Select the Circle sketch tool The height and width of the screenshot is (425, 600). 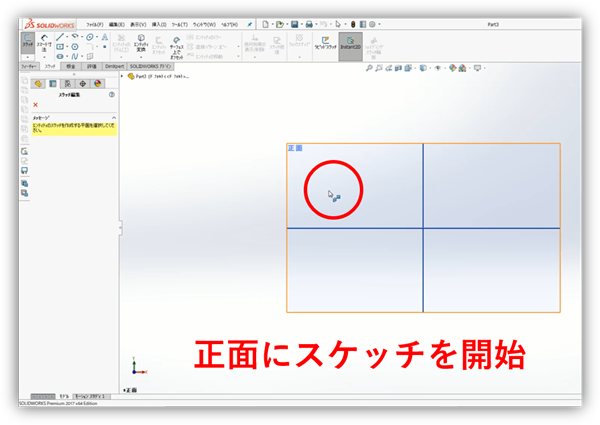(x=90, y=37)
